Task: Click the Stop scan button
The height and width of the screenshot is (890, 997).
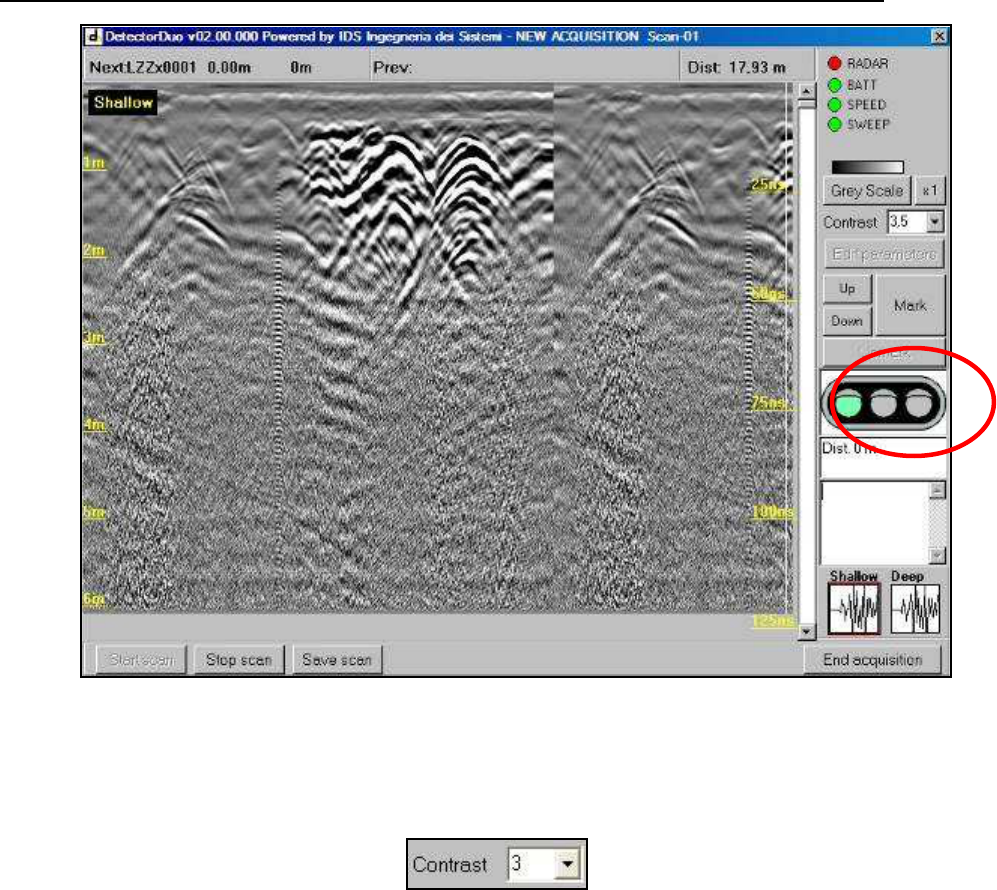Action: click(238, 660)
